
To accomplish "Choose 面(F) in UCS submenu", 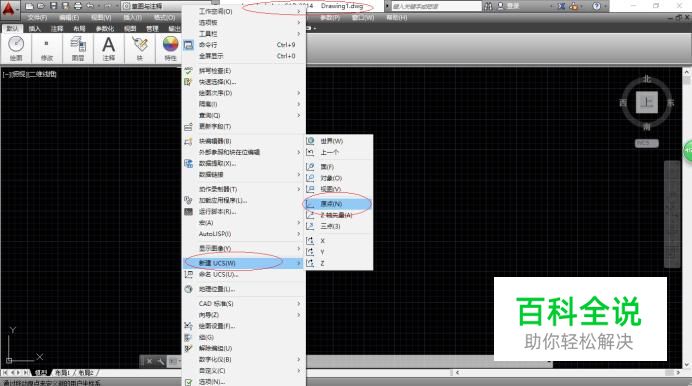I will pos(339,167).
